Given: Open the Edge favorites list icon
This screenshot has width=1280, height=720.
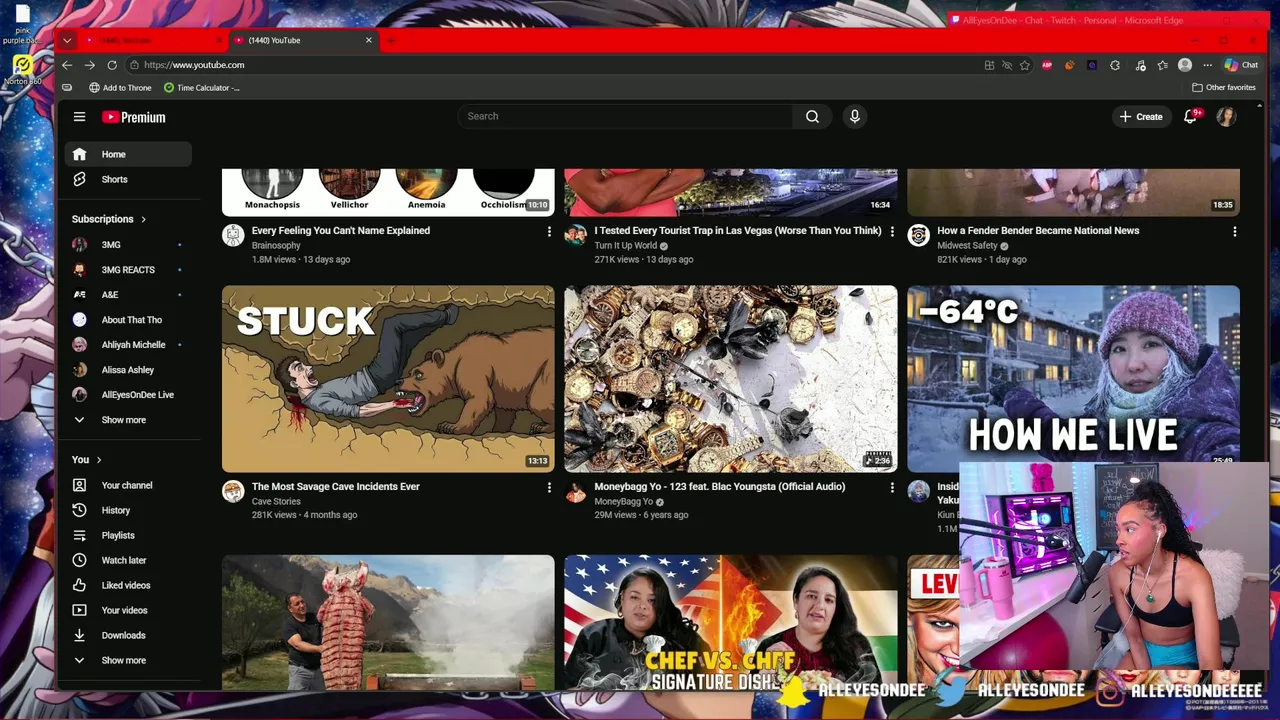Looking at the screenshot, I should pos(1162,65).
